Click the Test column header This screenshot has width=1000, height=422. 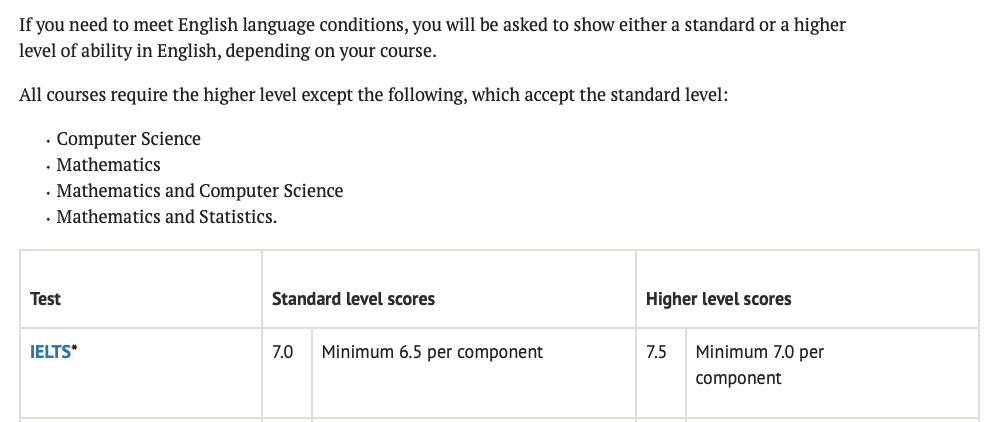tap(45, 299)
